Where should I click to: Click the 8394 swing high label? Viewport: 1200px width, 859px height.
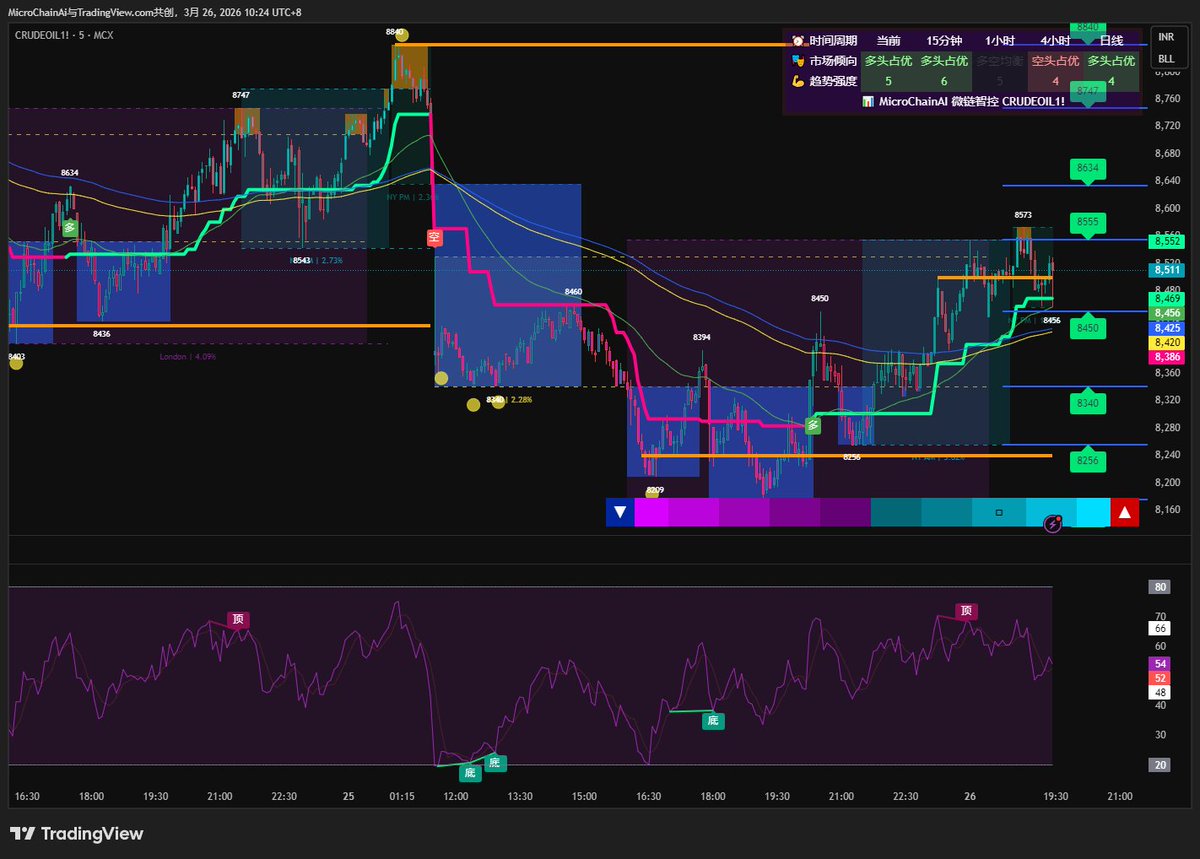point(702,338)
